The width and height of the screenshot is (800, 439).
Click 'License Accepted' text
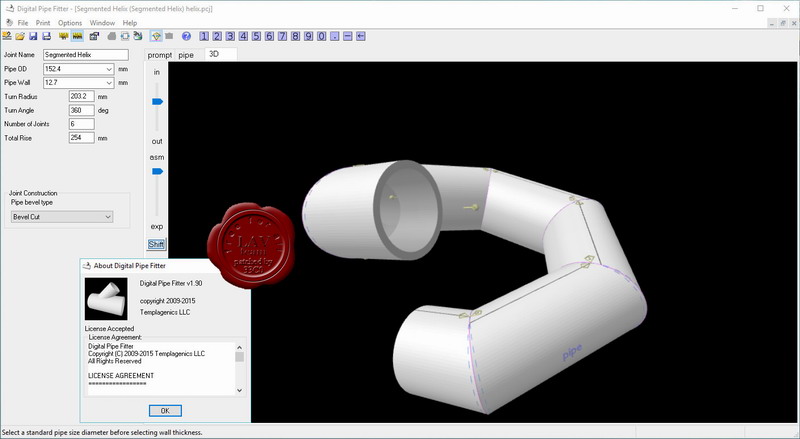(x=109, y=329)
